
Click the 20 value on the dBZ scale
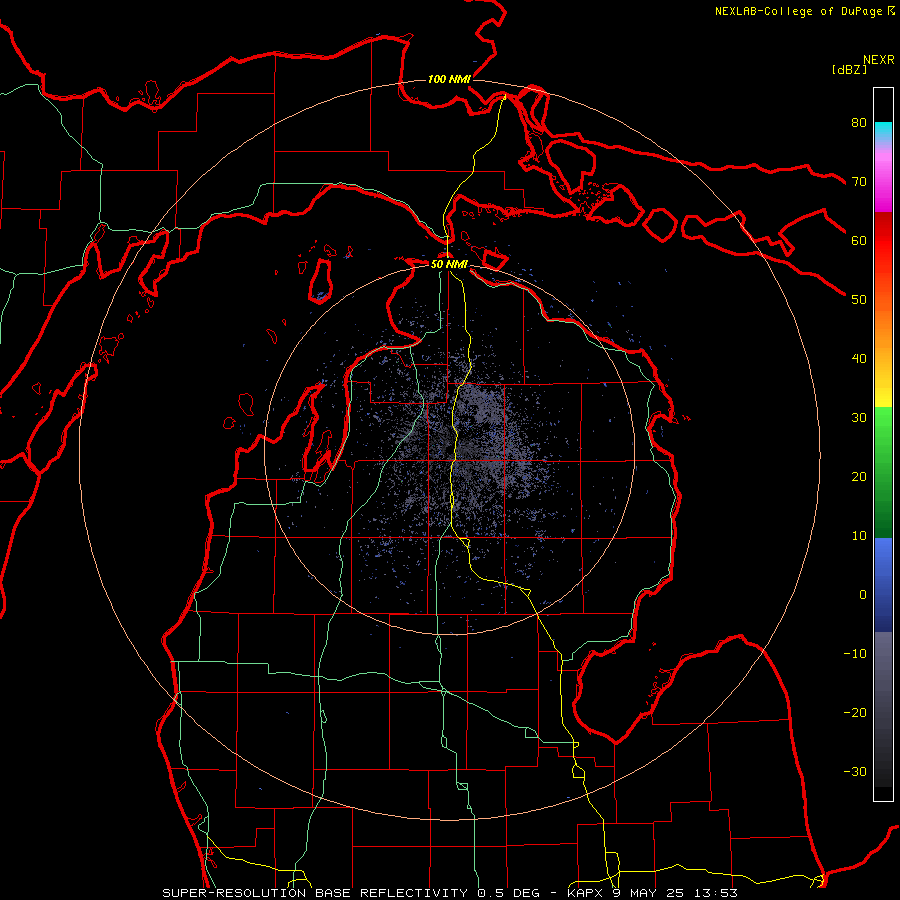point(859,477)
